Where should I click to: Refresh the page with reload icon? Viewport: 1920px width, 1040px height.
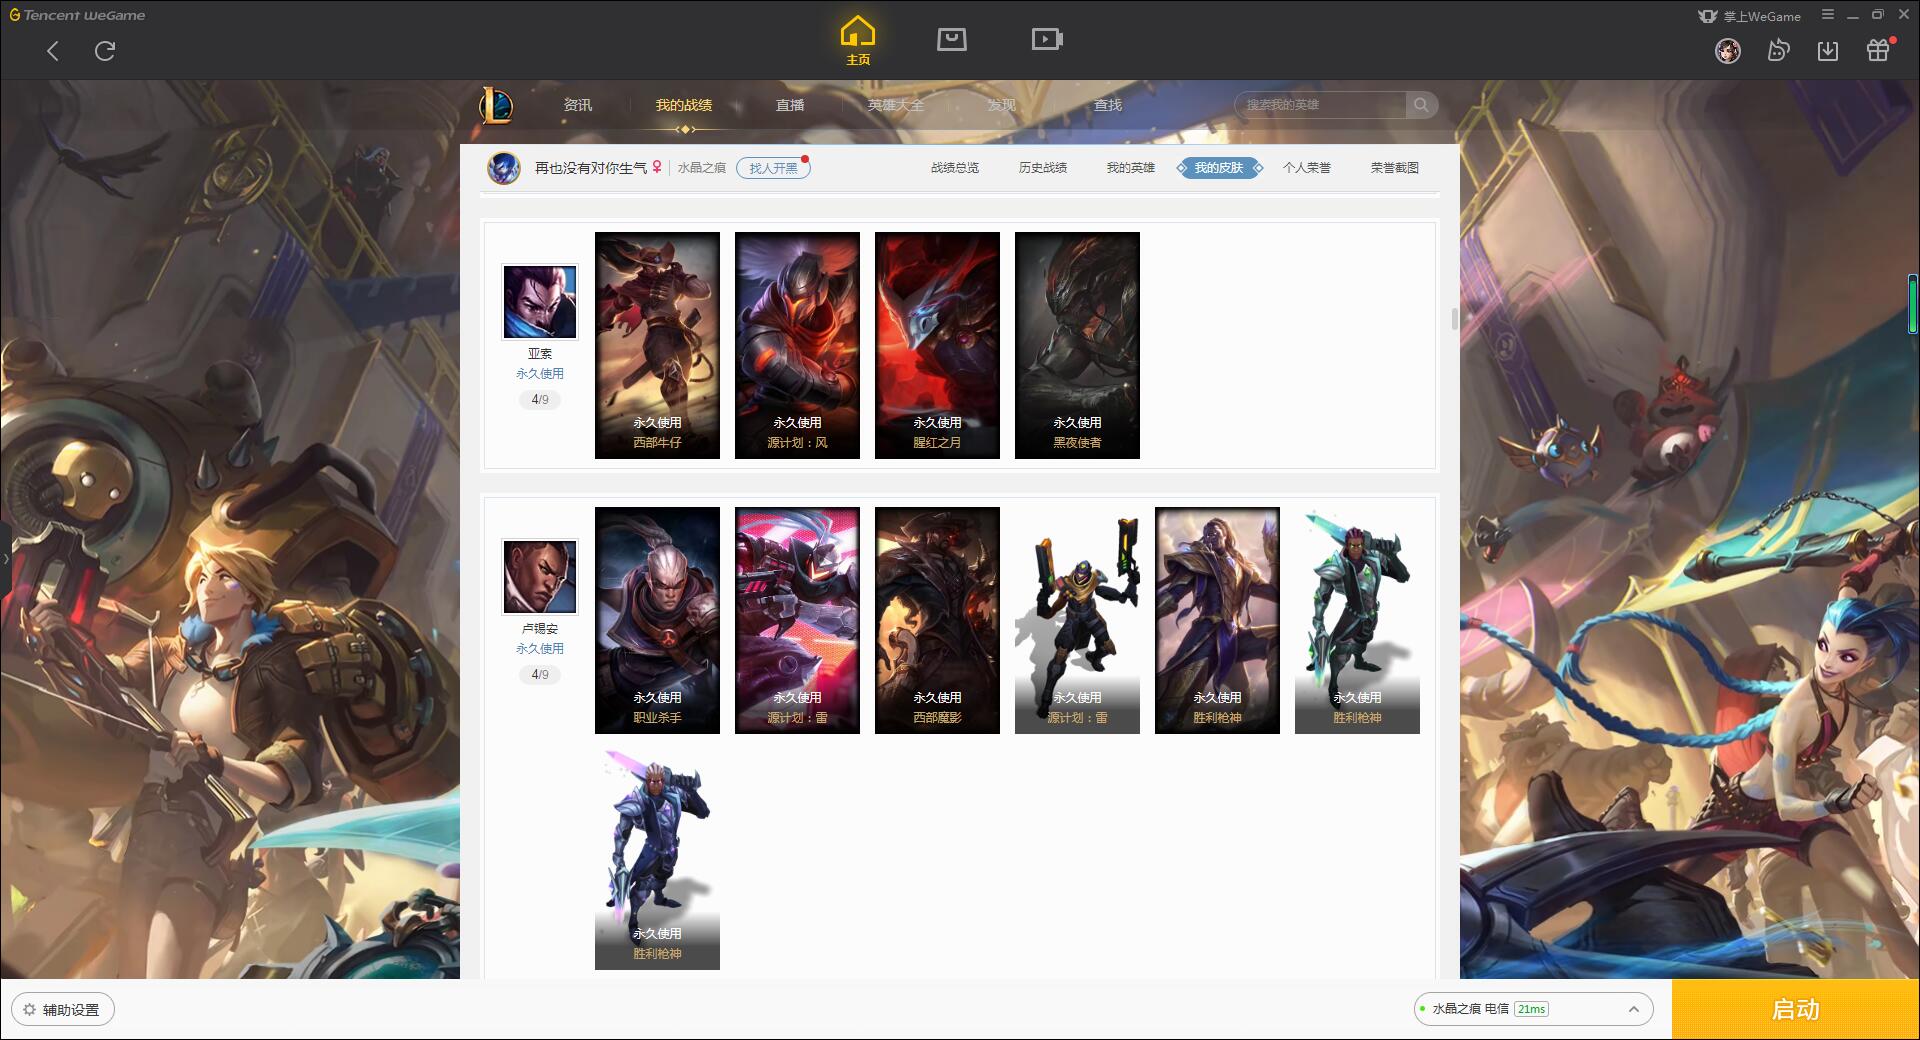(x=105, y=51)
